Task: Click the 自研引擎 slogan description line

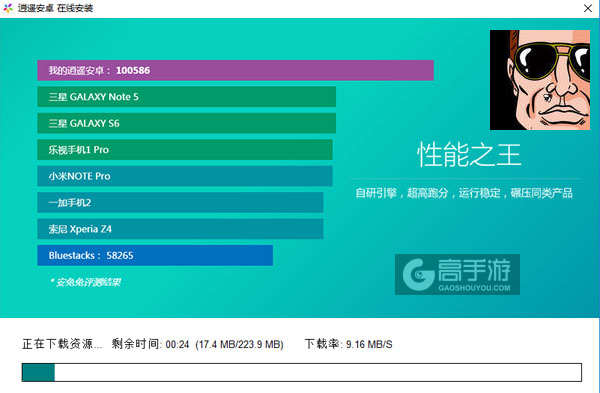Action: click(x=464, y=193)
